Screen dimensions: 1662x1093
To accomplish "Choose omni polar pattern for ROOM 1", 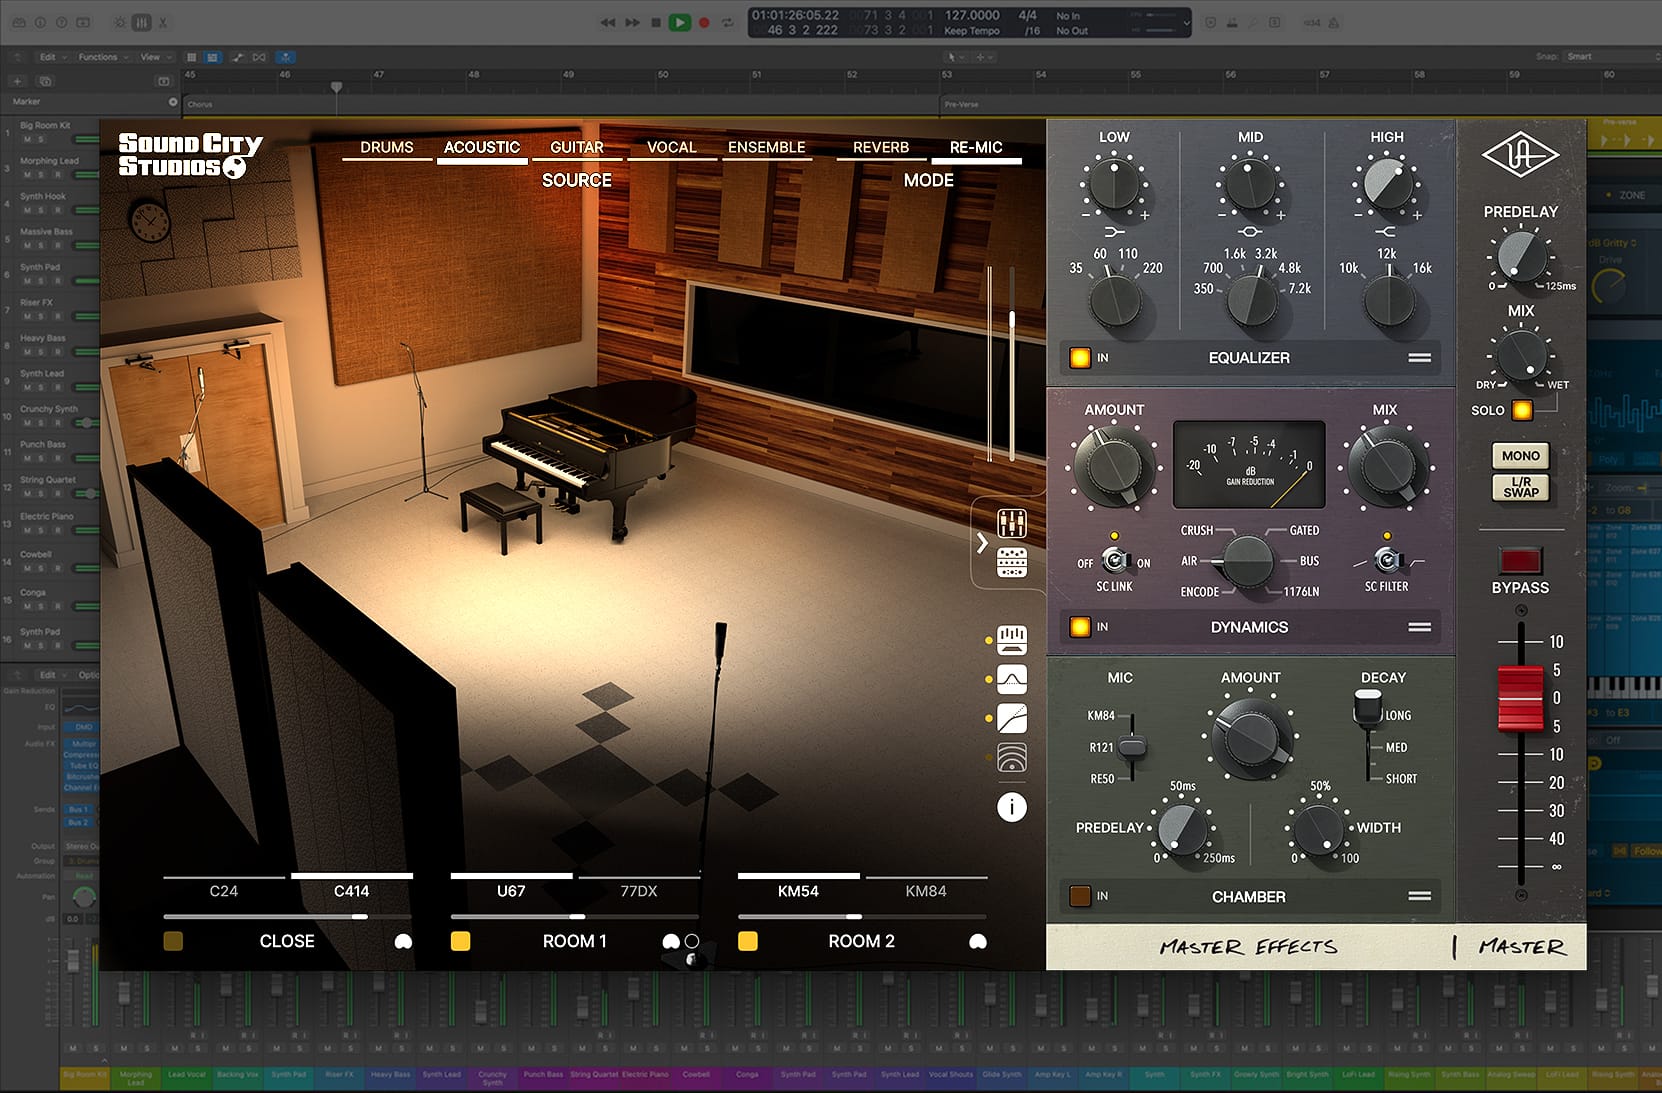I will 692,941.
